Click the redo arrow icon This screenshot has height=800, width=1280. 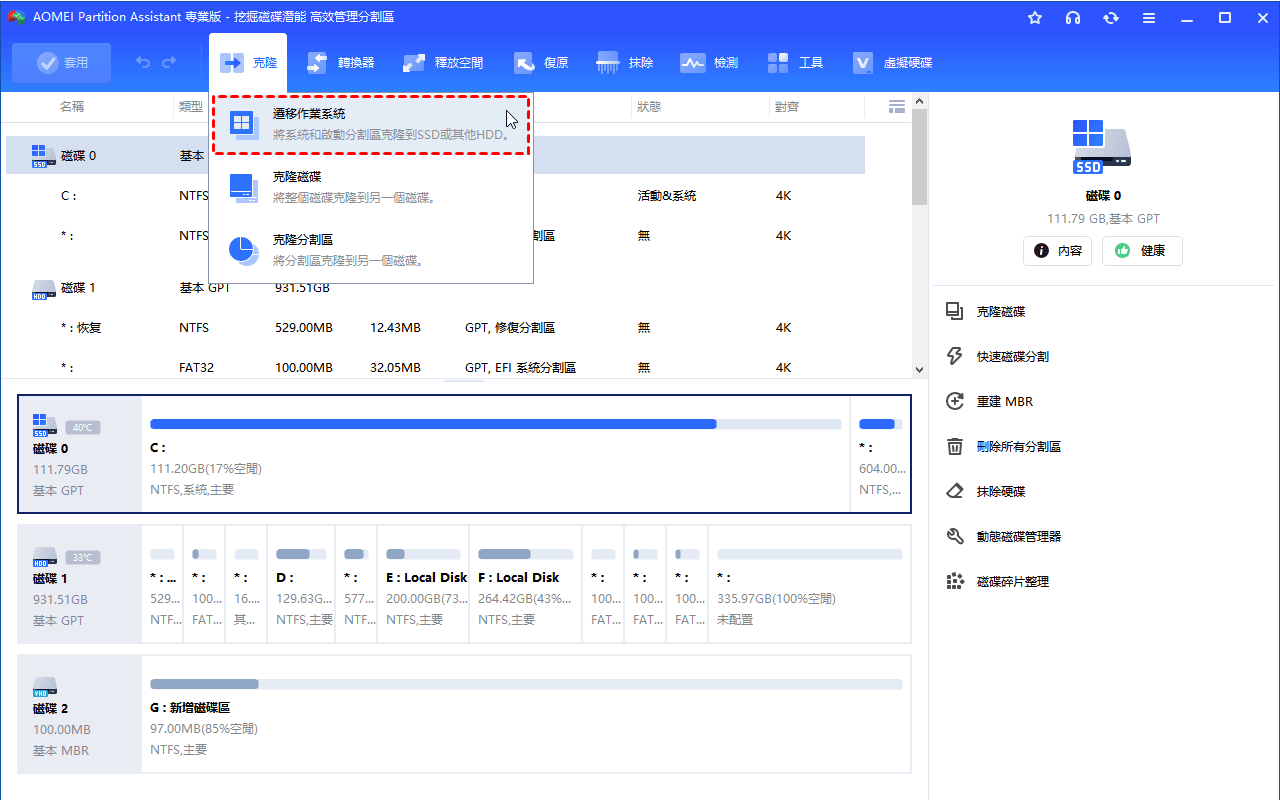[x=169, y=62]
